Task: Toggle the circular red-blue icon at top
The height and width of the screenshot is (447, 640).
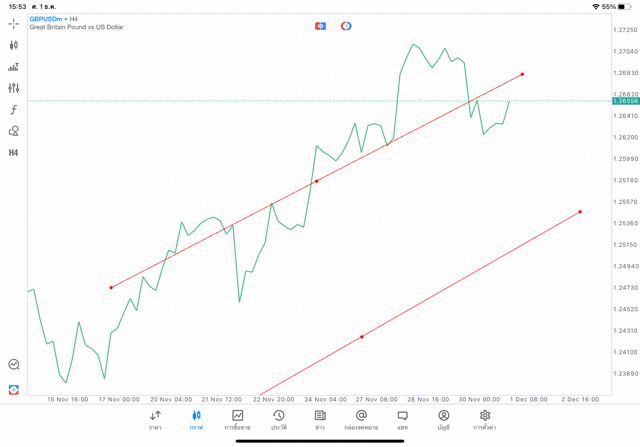Action: (346, 25)
